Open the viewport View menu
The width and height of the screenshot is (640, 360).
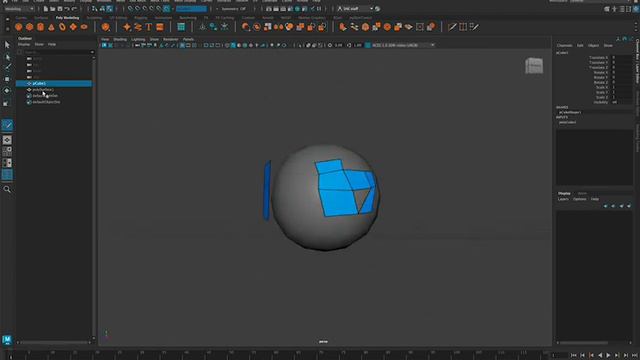(105, 39)
